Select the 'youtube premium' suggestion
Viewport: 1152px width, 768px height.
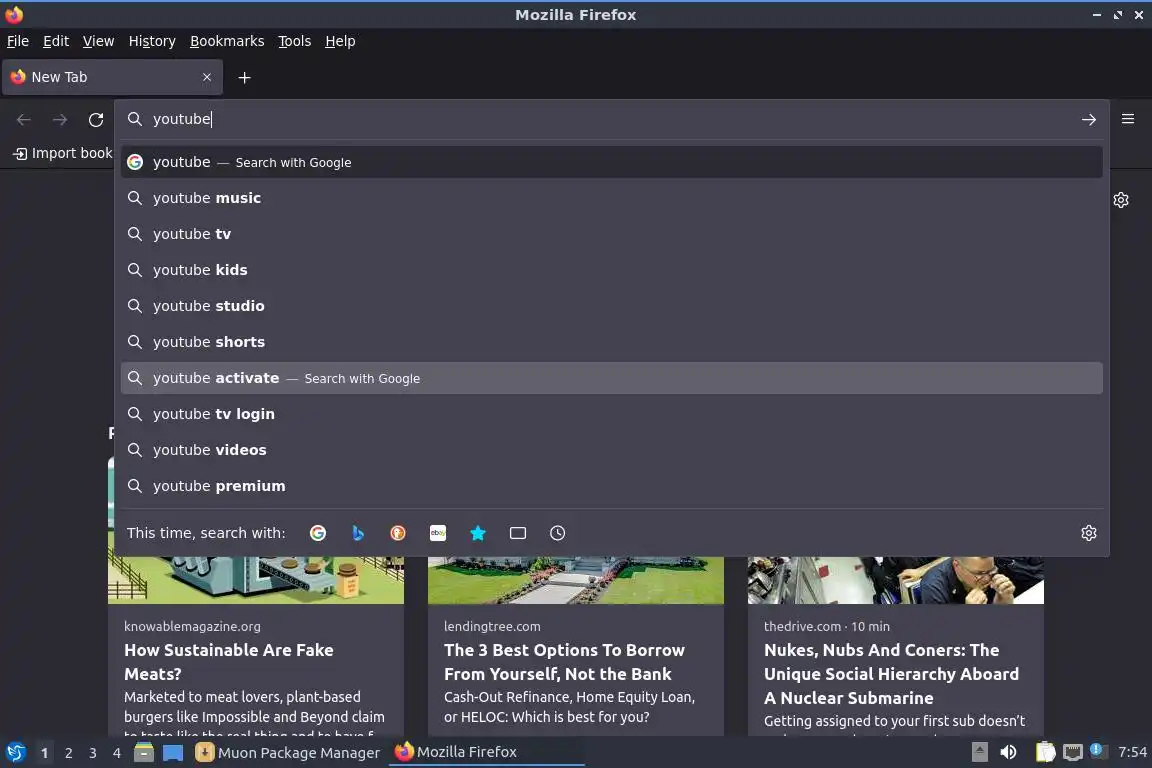point(611,486)
